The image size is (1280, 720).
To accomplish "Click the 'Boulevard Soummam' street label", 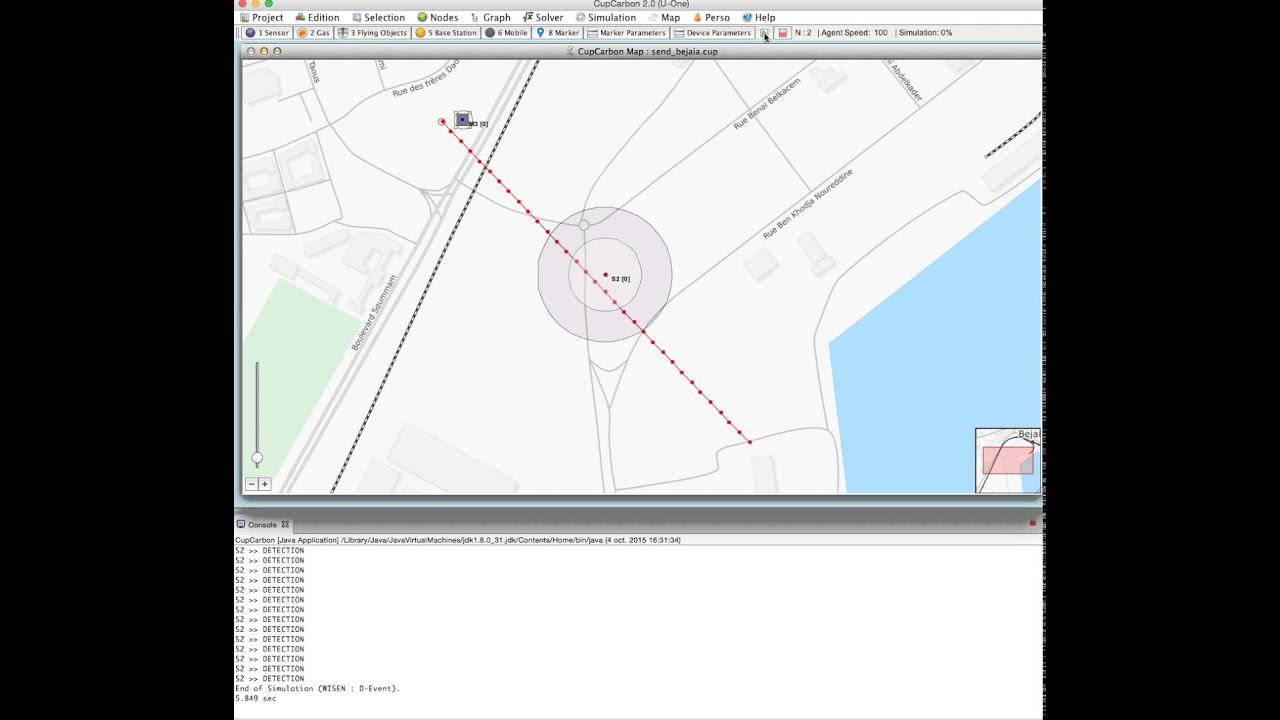I will (374, 312).
